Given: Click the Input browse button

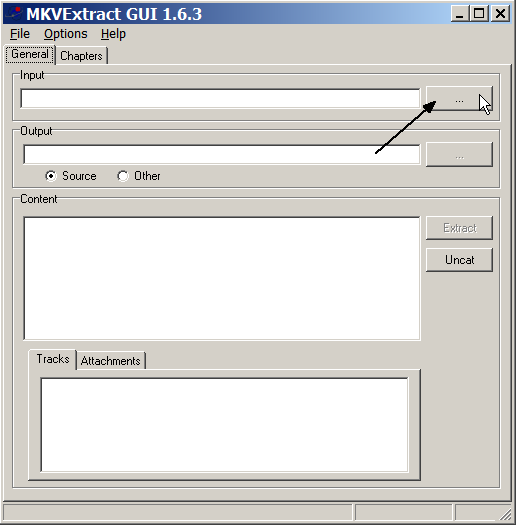Looking at the screenshot, I should (459, 98).
